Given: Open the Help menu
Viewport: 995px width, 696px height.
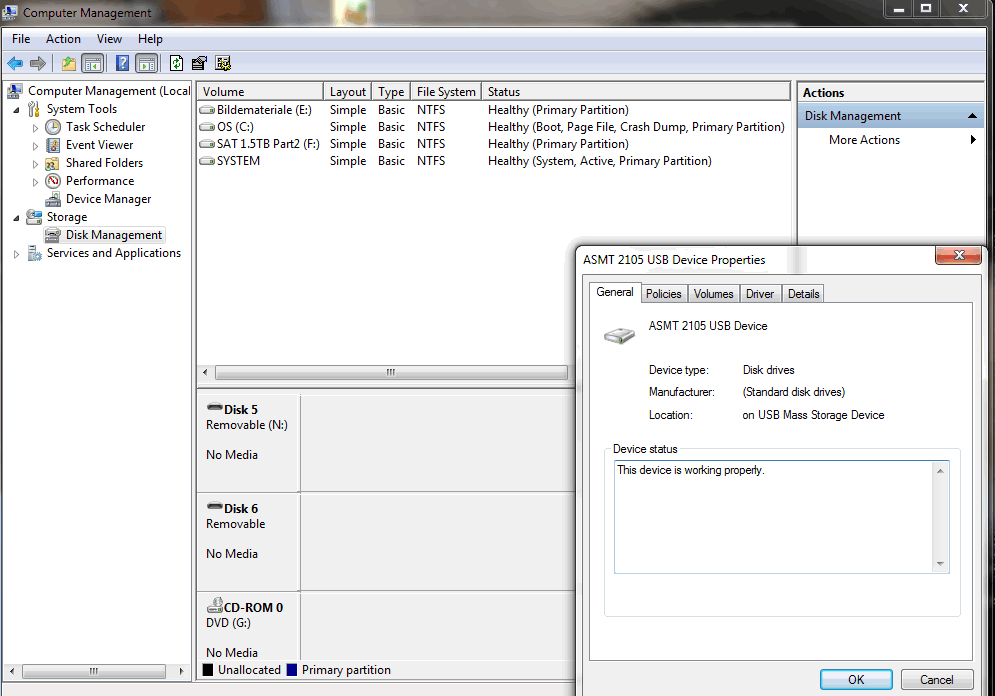Looking at the screenshot, I should click(x=150, y=39).
